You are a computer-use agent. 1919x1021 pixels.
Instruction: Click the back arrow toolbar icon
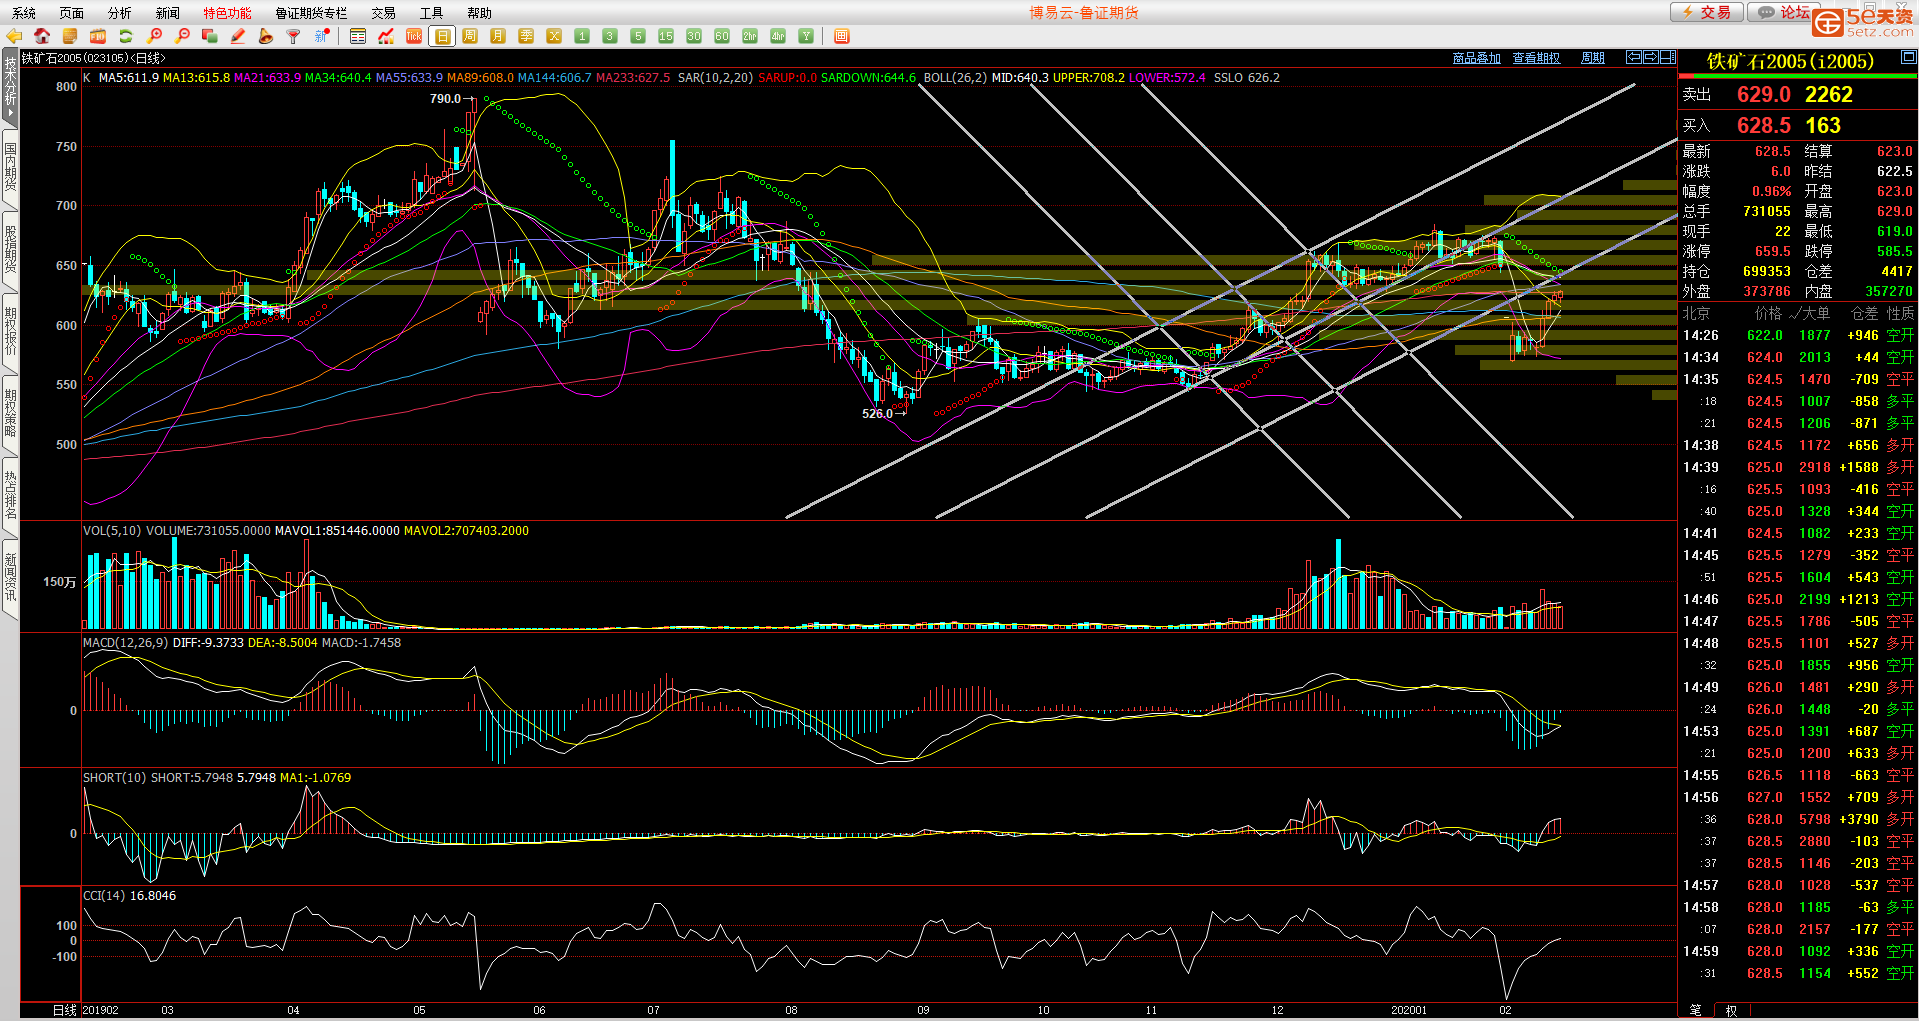point(14,36)
